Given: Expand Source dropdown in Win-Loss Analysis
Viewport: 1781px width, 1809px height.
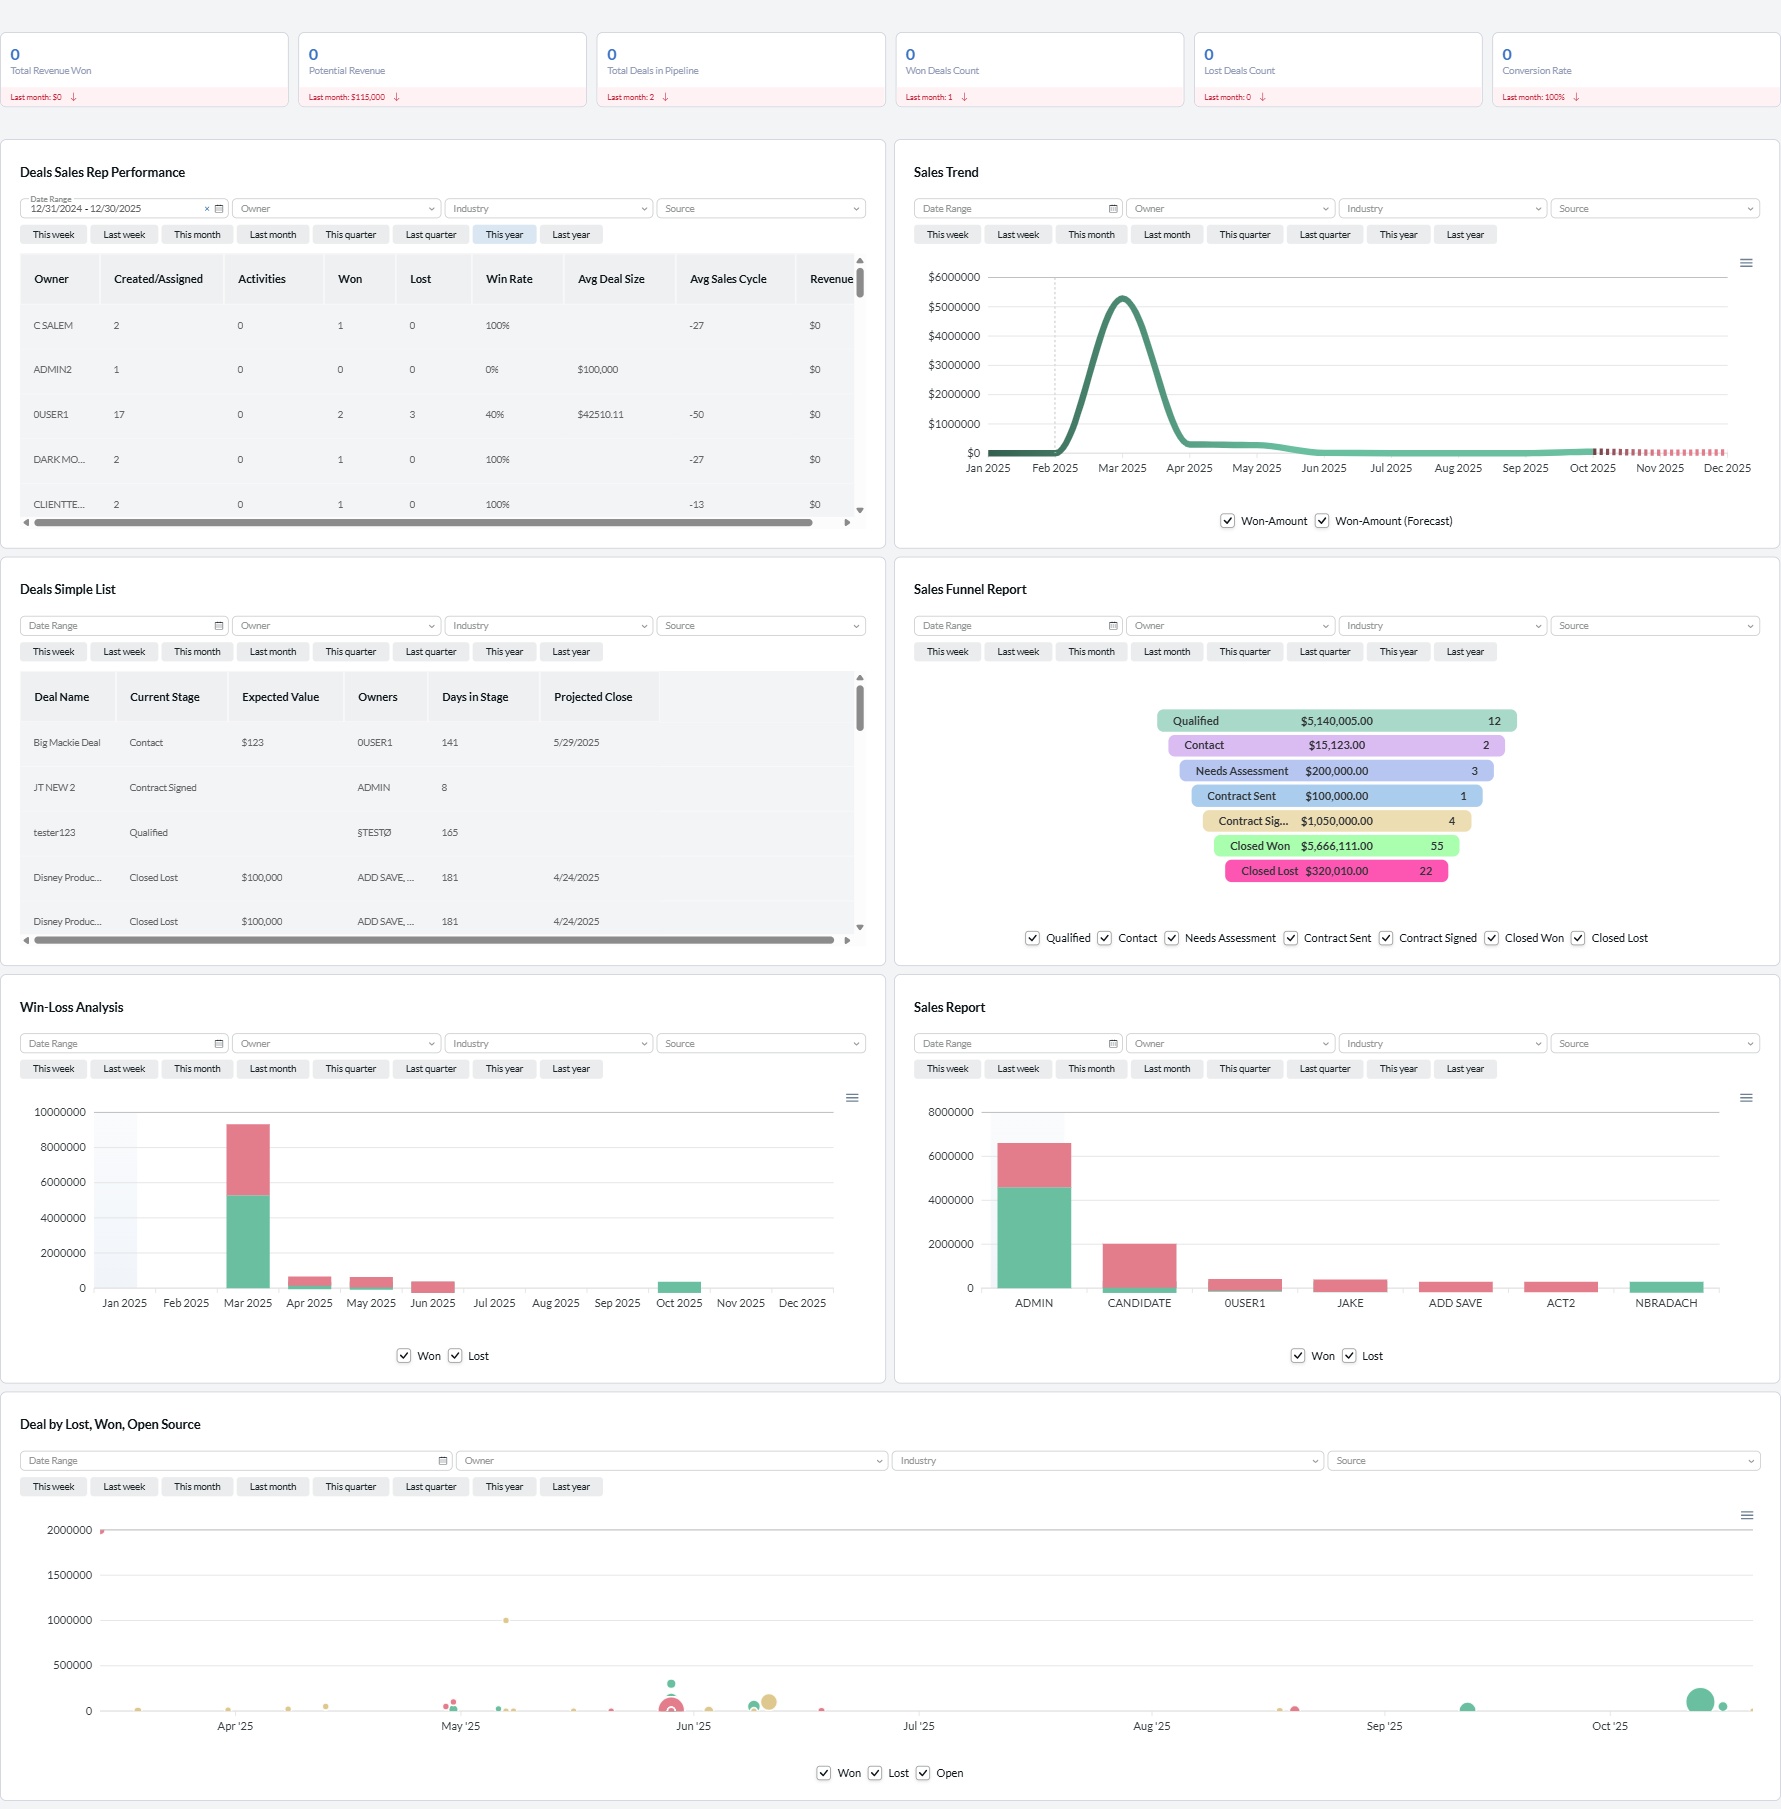Looking at the screenshot, I should coord(760,1044).
